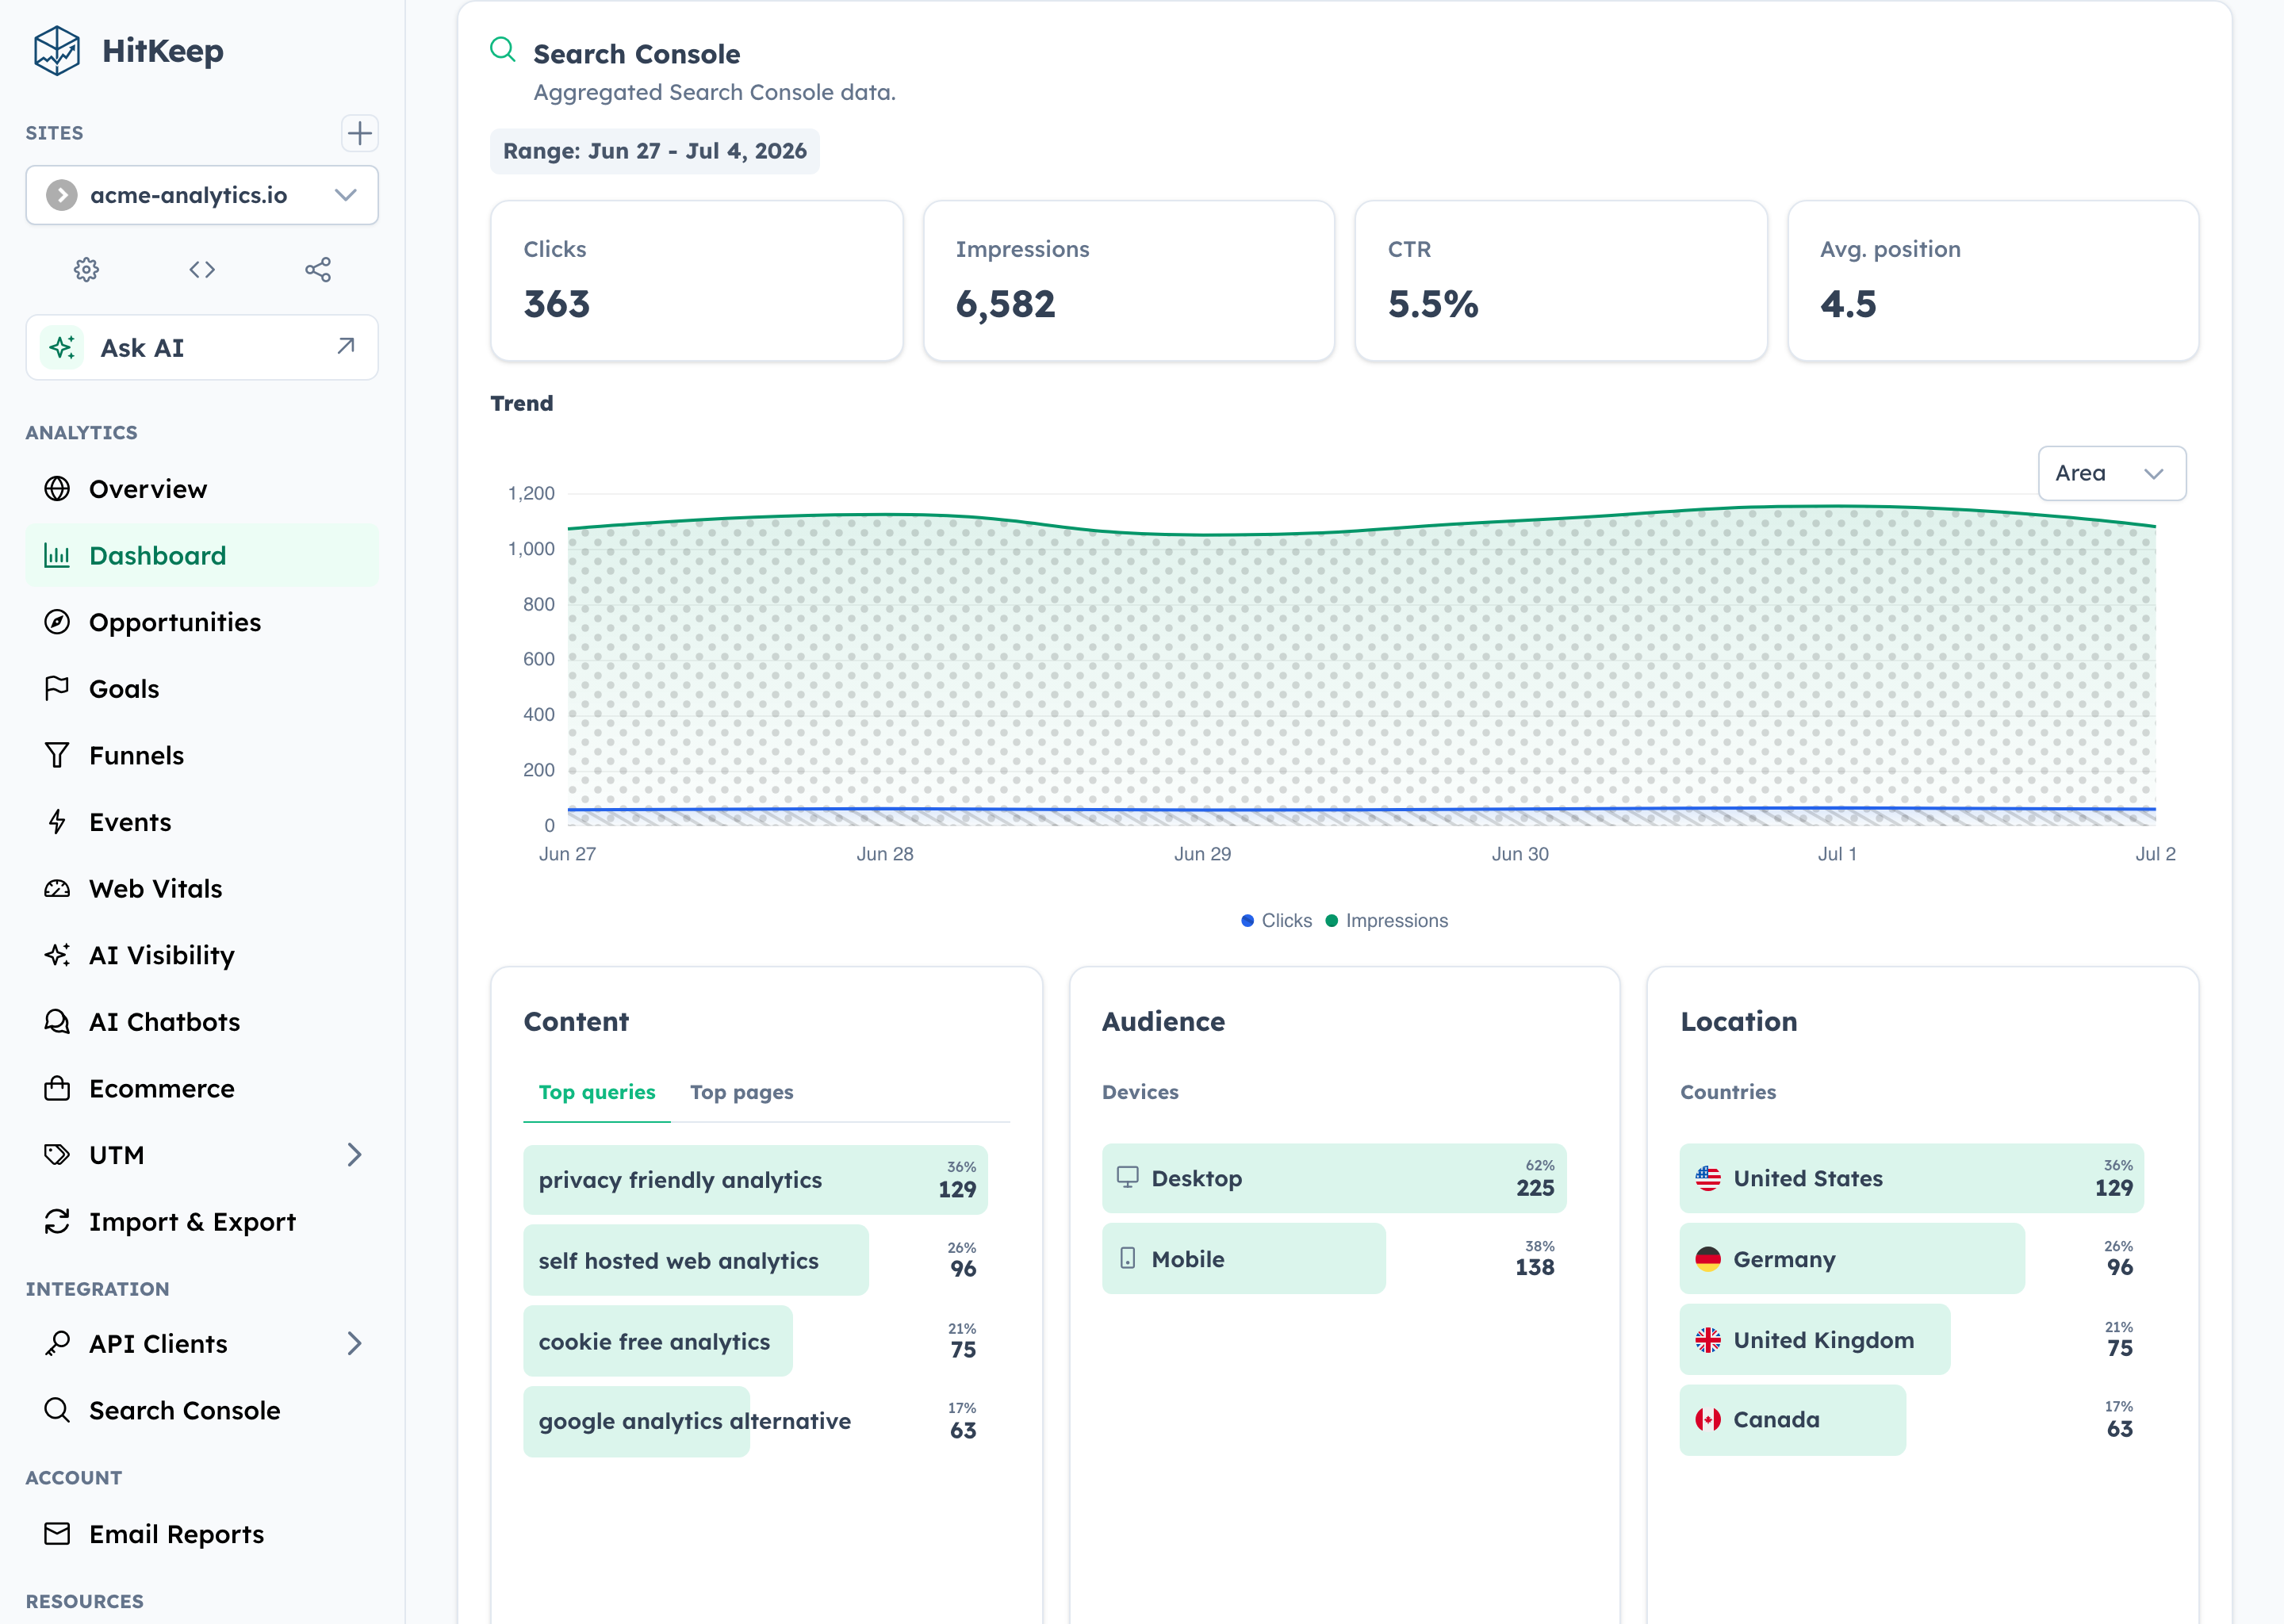Image resolution: width=2284 pixels, height=1624 pixels.
Task: Select the United States country row
Action: click(x=1911, y=1178)
